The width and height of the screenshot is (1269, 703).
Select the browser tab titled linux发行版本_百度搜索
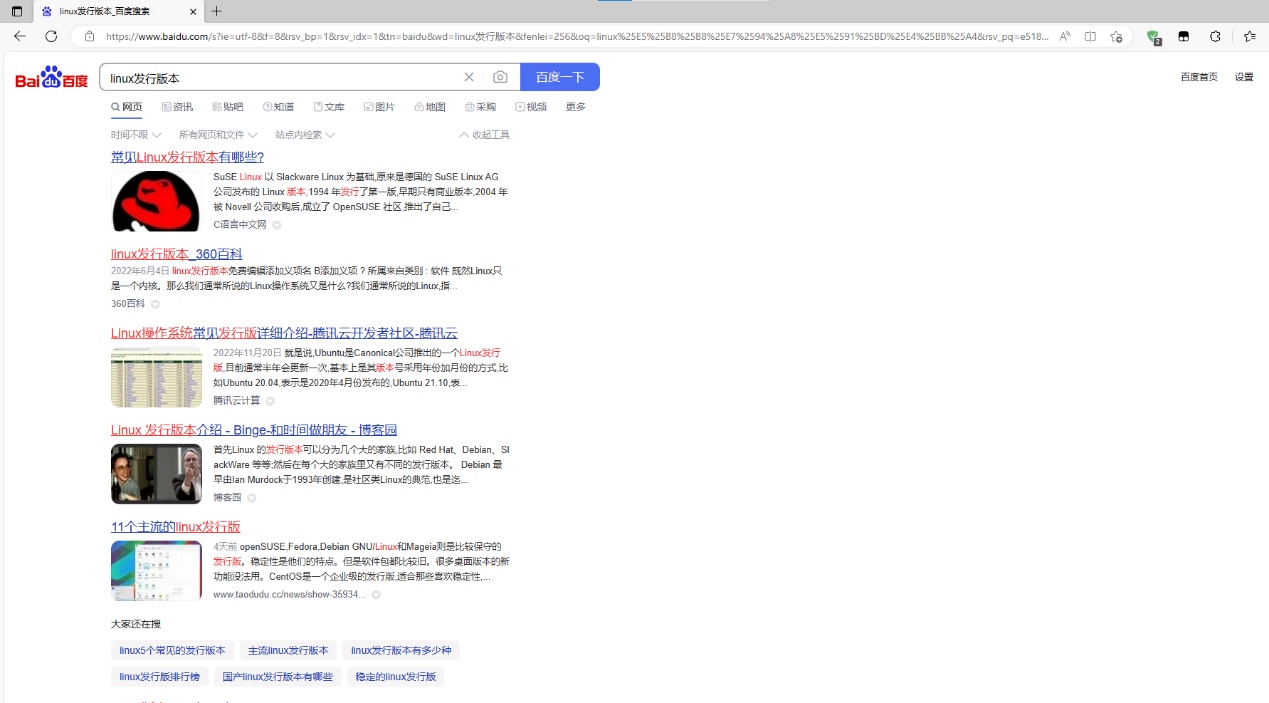(118, 11)
